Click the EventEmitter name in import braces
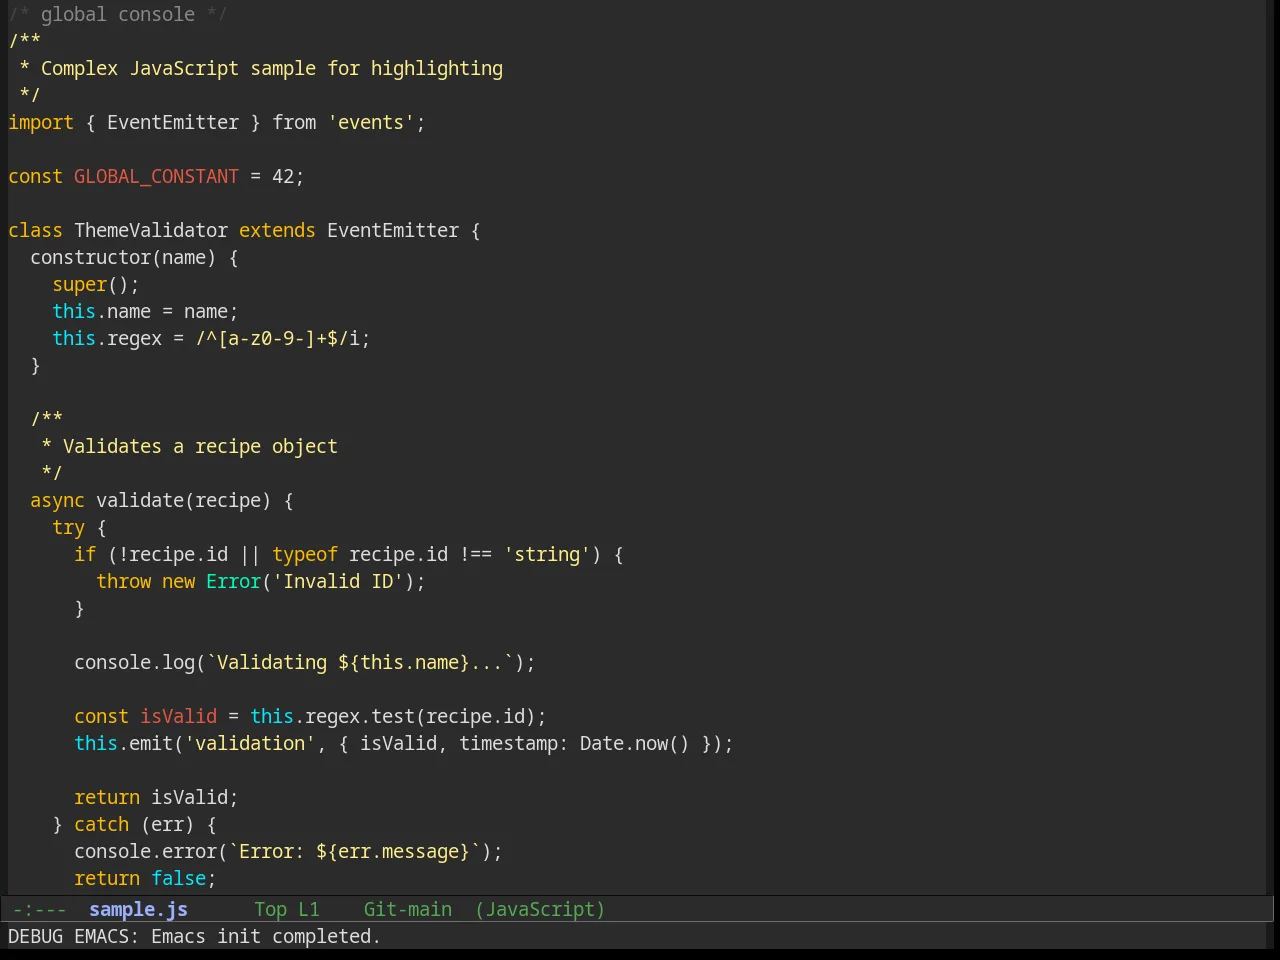1280x960 pixels. (173, 122)
